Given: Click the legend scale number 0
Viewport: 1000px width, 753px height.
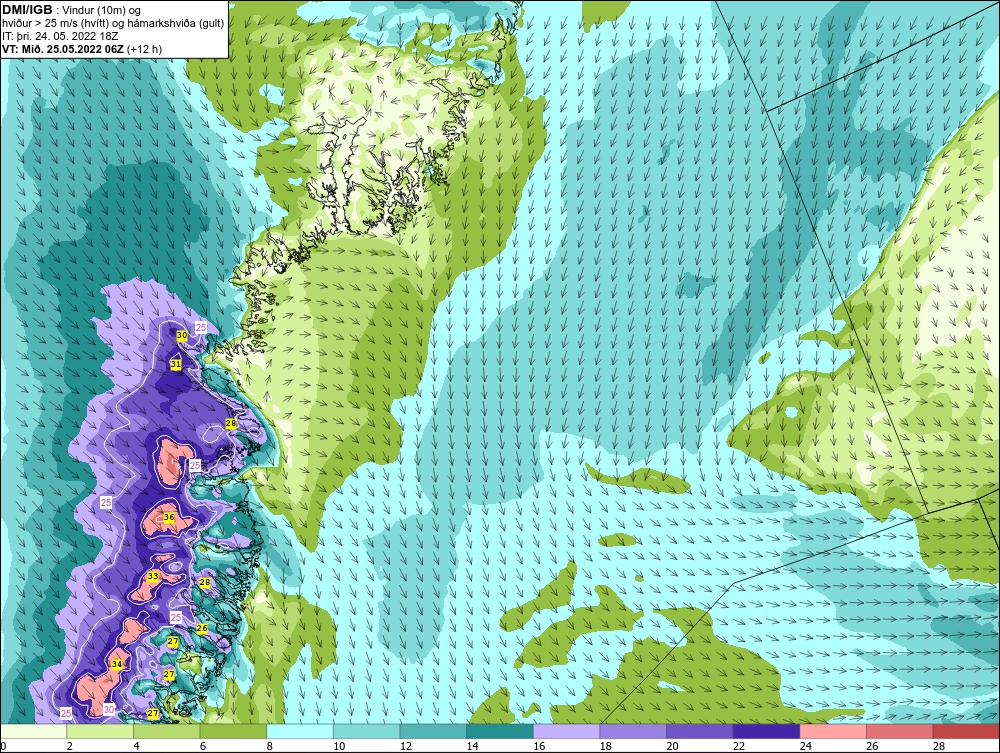Looking at the screenshot, I should [x=3, y=746].
